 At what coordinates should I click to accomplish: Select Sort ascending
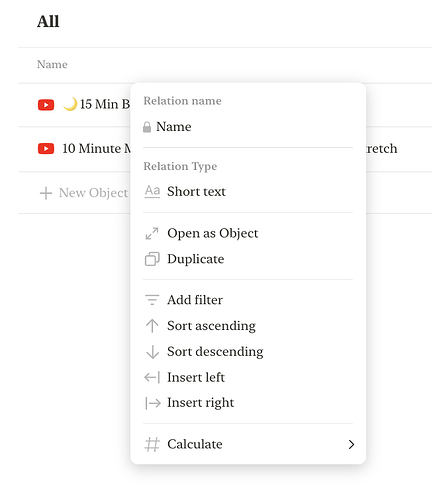tap(248, 326)
